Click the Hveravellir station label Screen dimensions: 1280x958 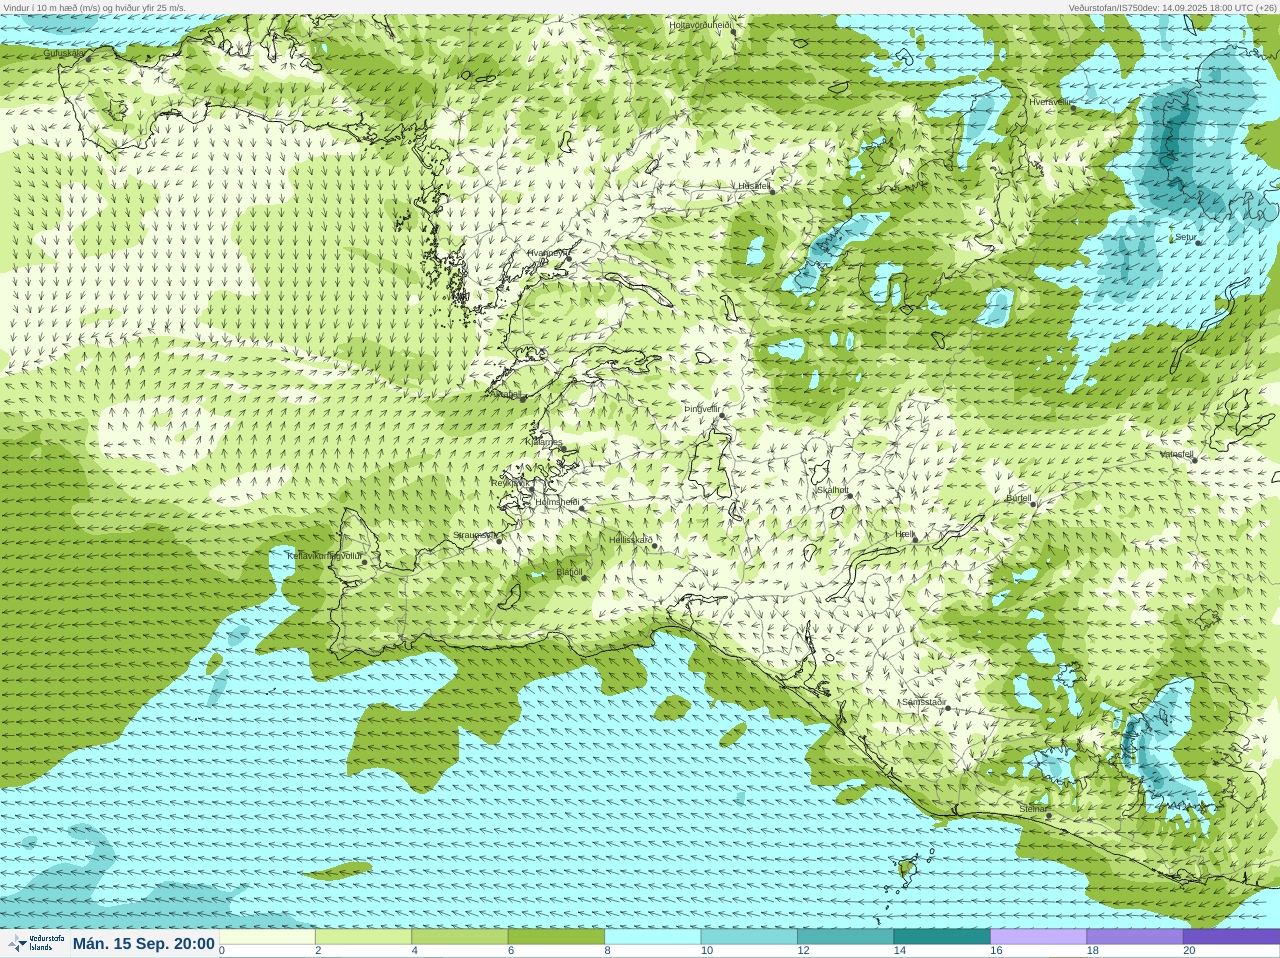[1050, 101]
